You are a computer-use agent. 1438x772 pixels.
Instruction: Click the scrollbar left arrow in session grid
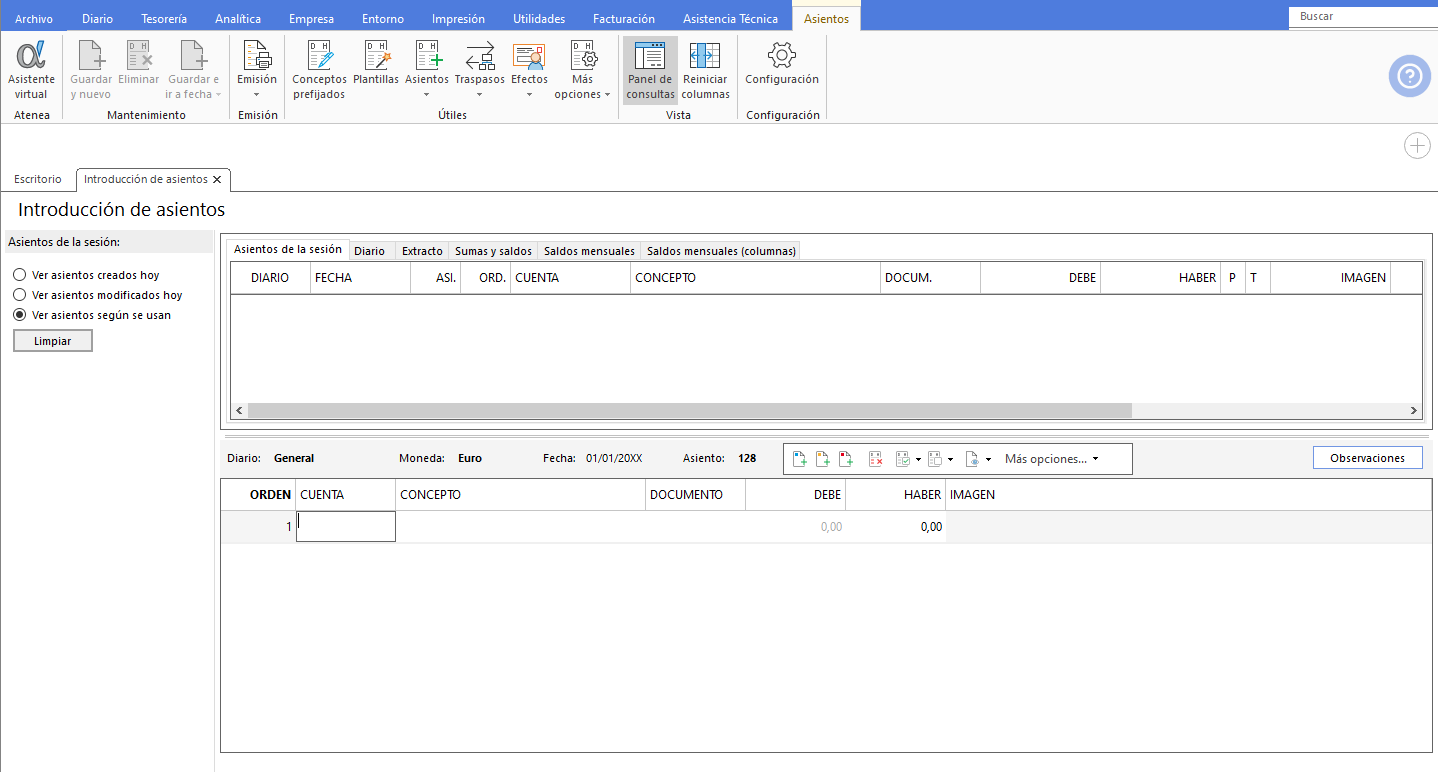(x=239, y=410)
